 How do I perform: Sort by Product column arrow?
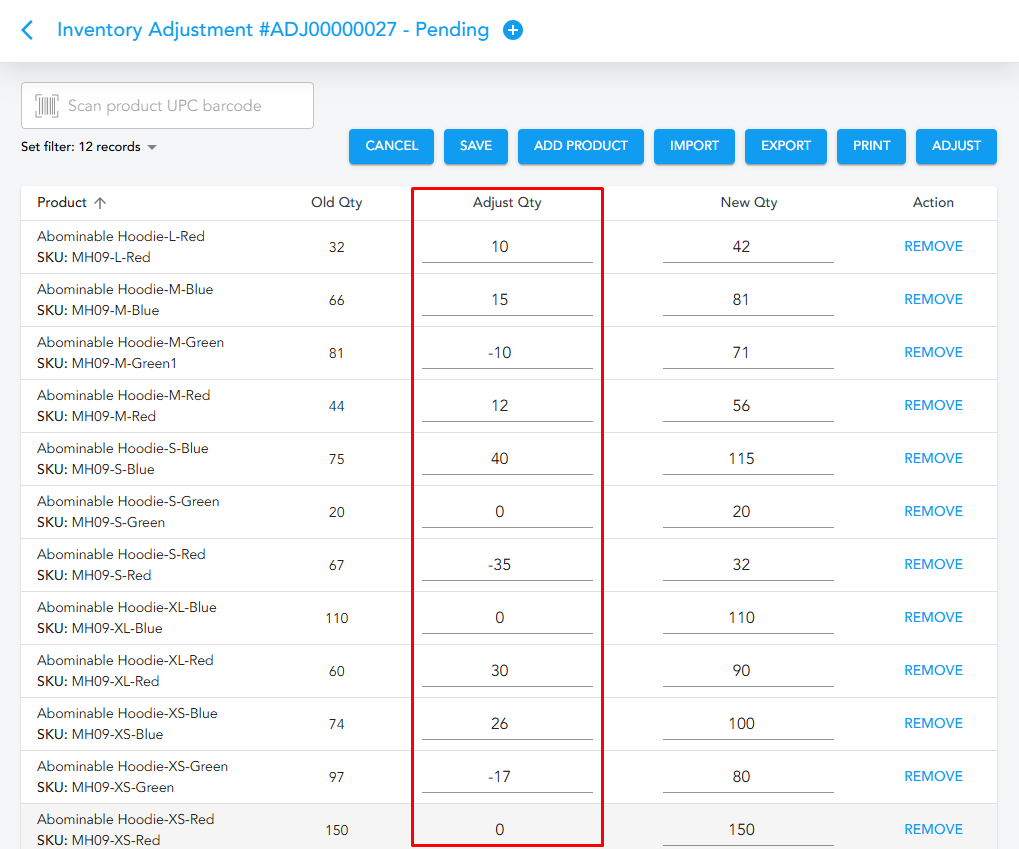pos(100,203)
